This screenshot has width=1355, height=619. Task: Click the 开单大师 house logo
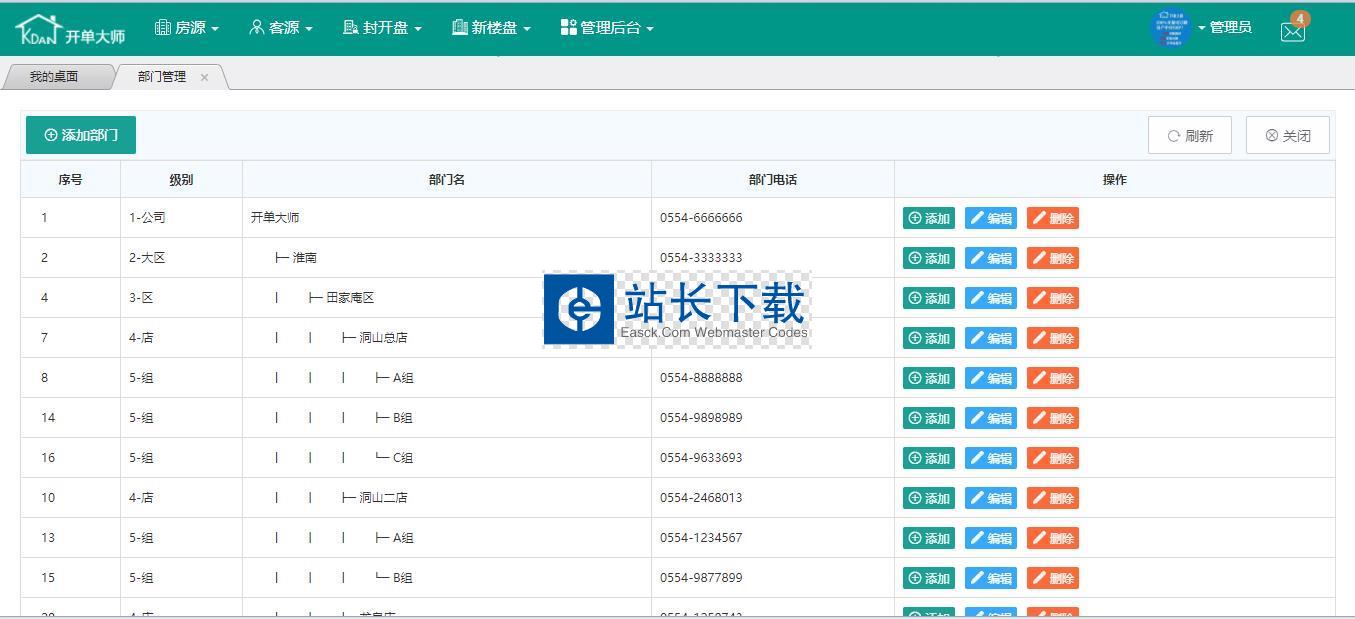70,30
